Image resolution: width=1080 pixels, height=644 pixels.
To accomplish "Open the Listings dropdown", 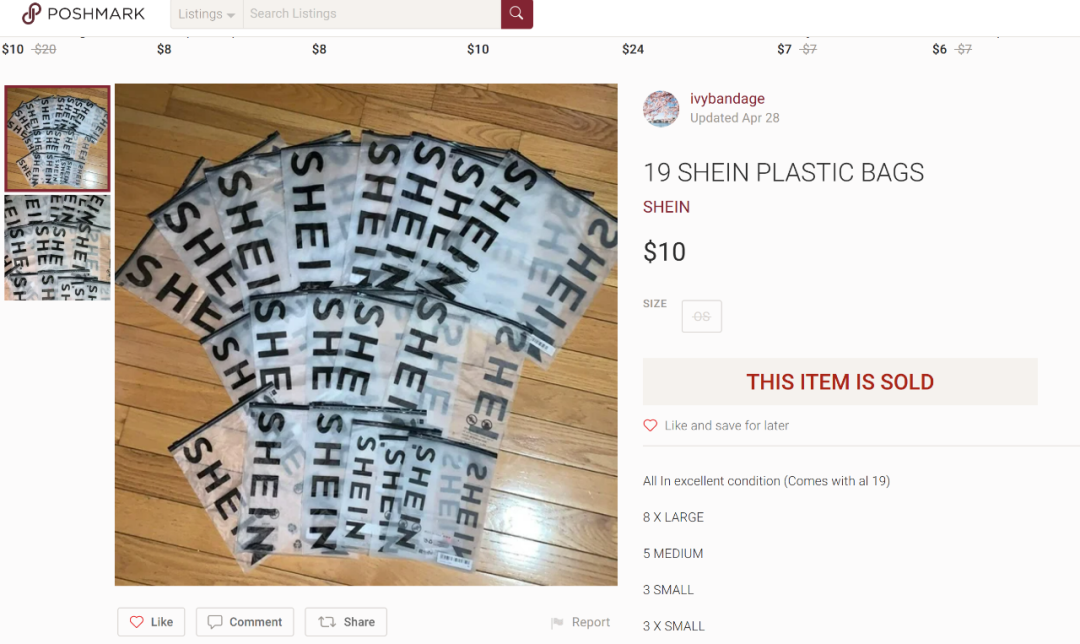I will 207,14.
